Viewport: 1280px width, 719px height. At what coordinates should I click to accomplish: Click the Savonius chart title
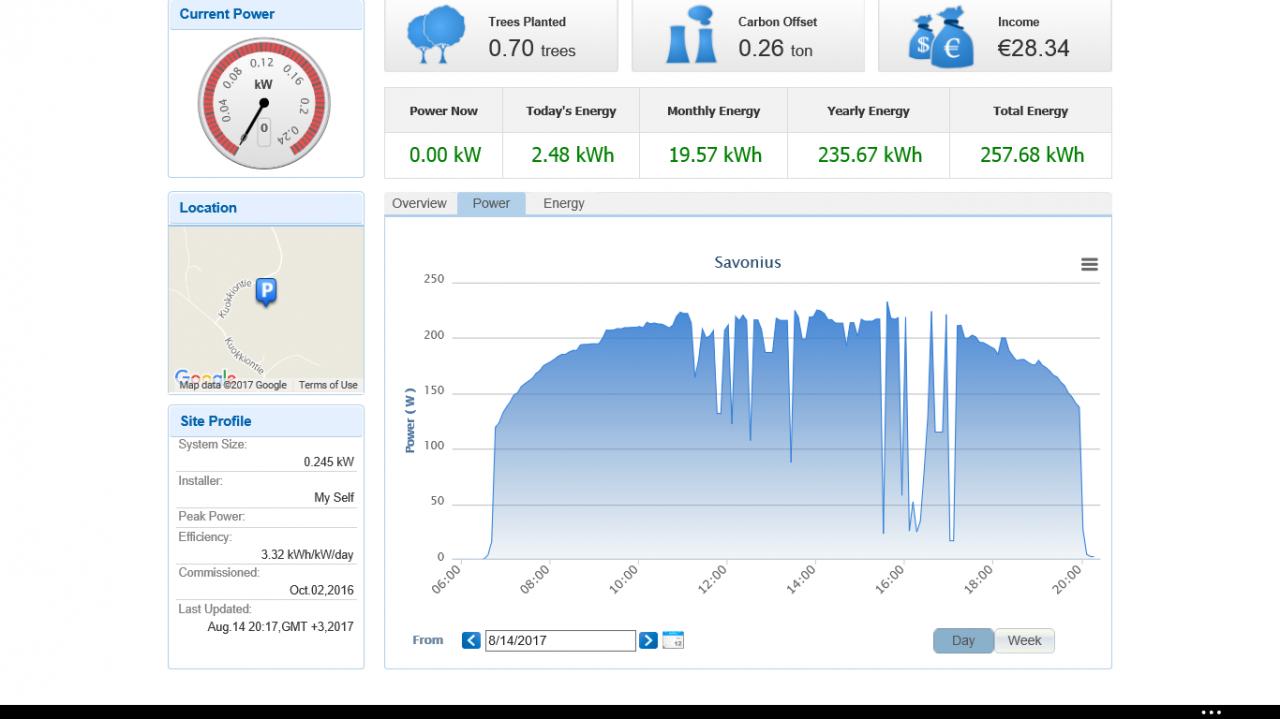pyautogui.click(x=748, y=262)
